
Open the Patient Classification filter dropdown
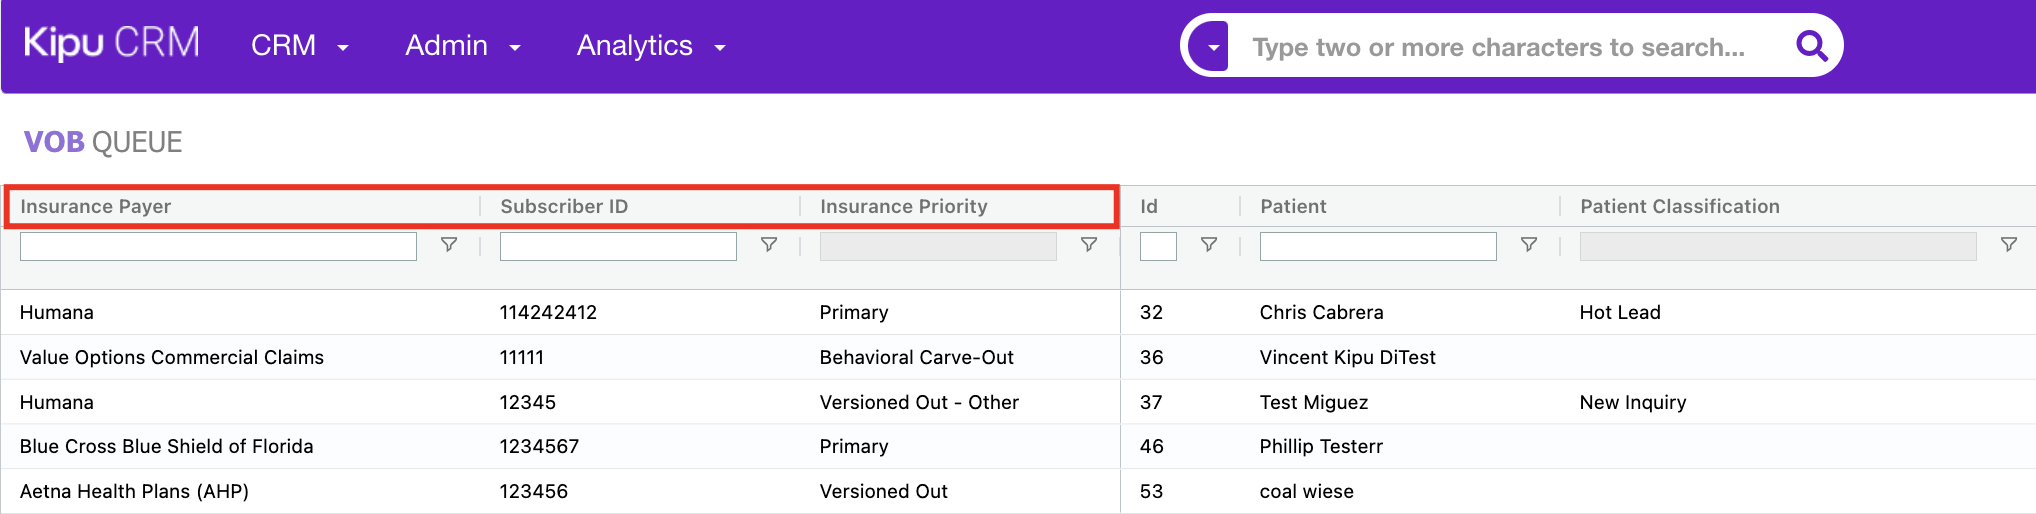[1777, 246]
